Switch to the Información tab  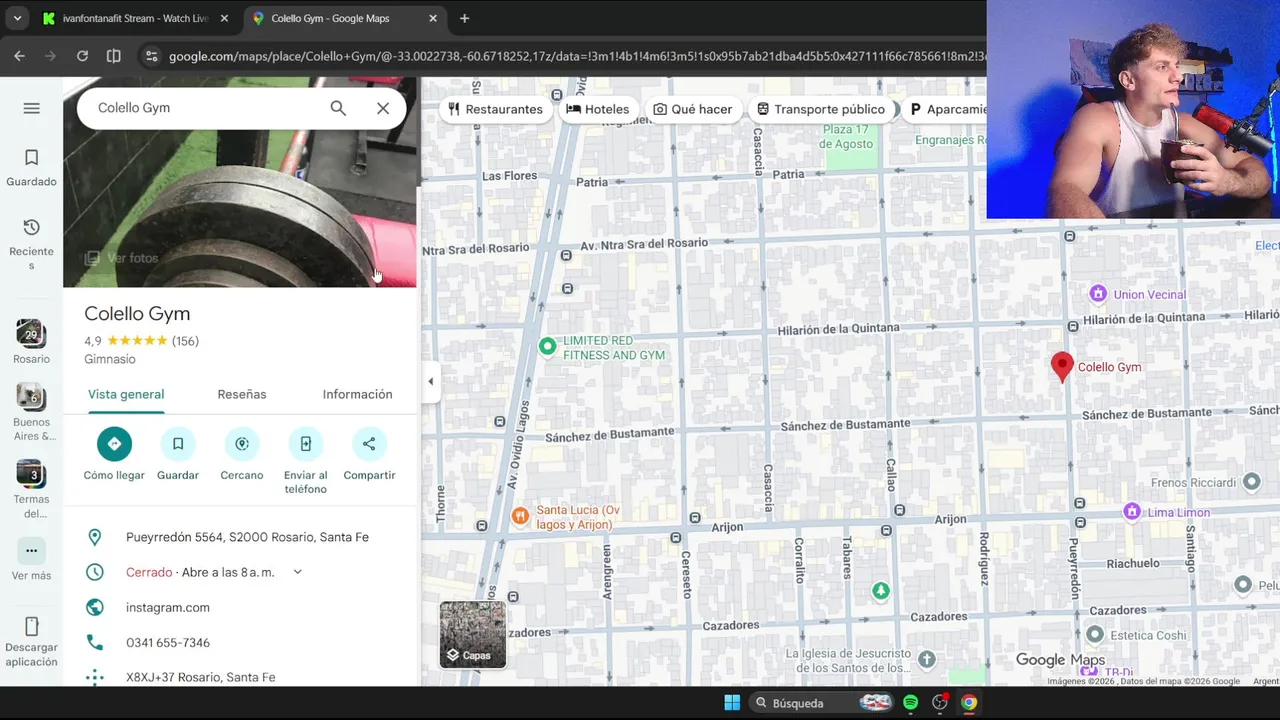pyautogui.click(x=357, y=394)
